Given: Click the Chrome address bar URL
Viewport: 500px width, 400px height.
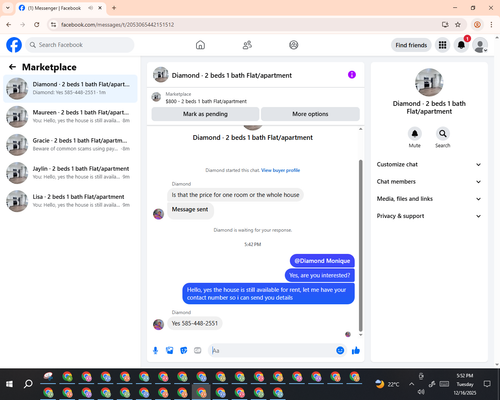Looking at the screenshot, I should pyautogui.click(x=117, y=25).
